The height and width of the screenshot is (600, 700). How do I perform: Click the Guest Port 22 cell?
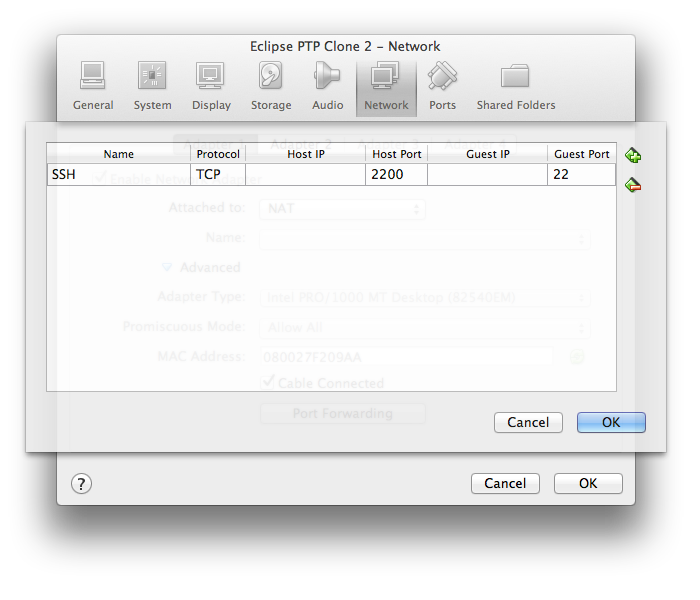click(x=581, y=175)
